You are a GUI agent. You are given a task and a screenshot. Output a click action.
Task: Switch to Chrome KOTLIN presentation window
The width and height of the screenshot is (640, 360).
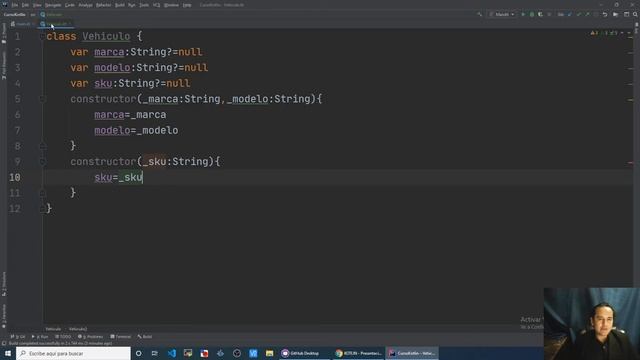pos(358,353)
